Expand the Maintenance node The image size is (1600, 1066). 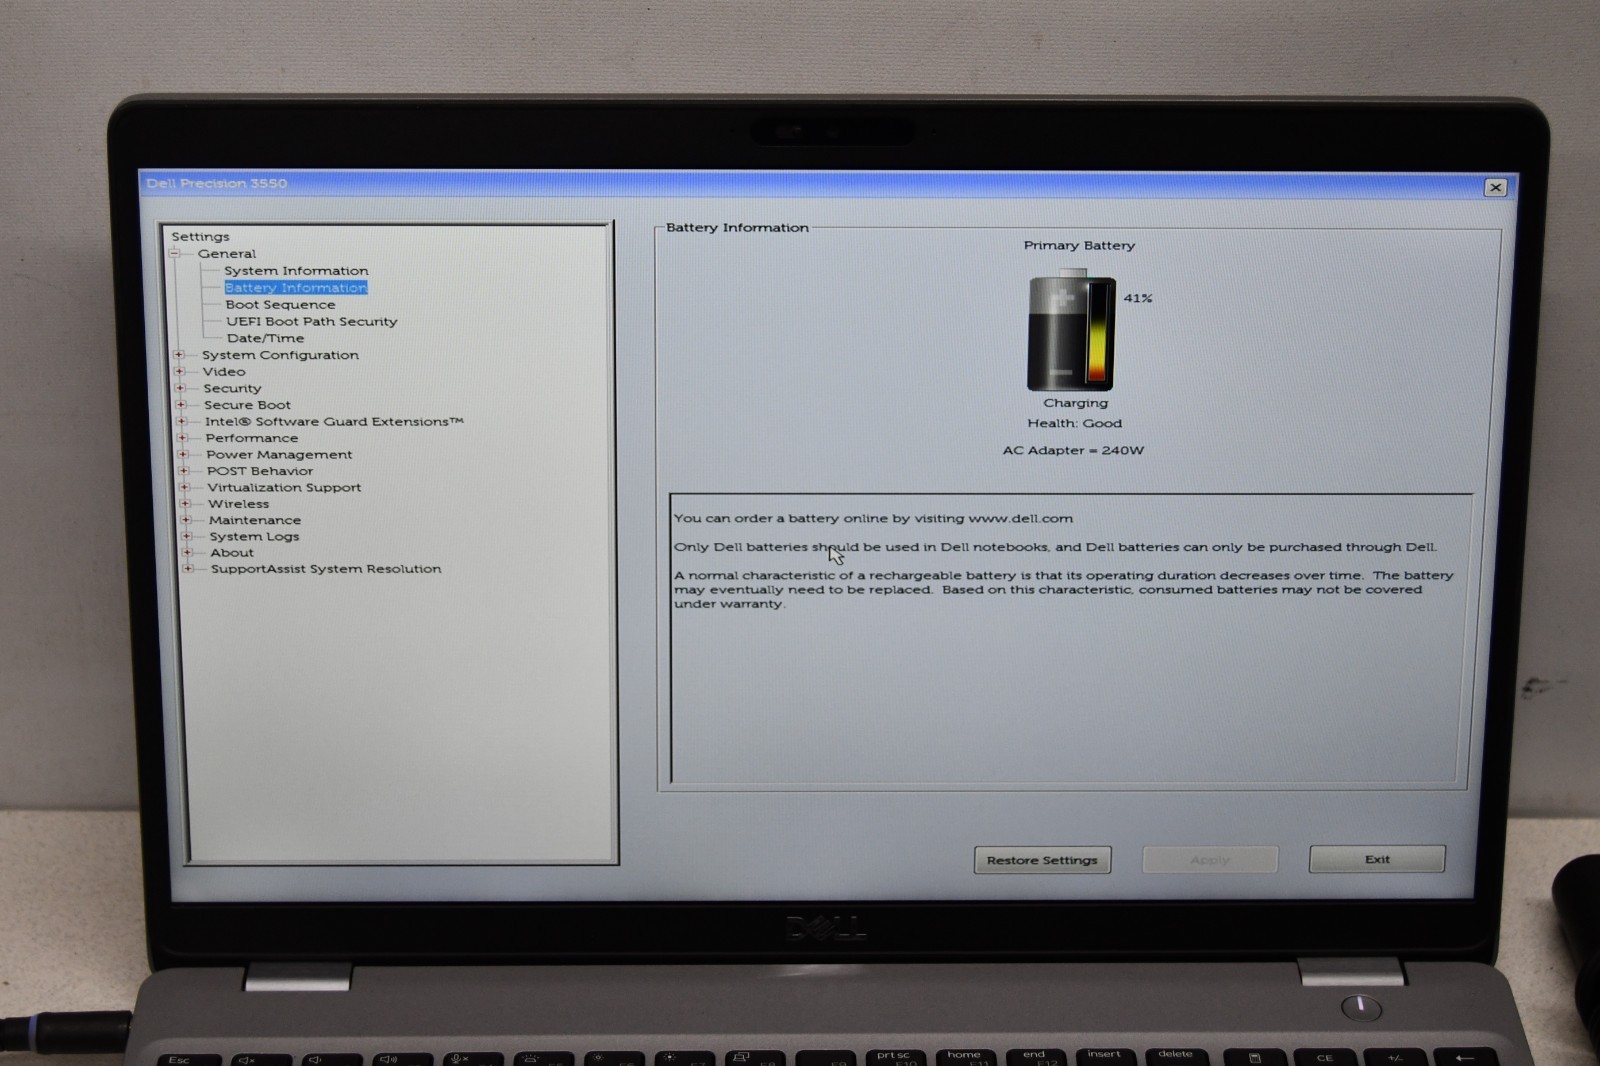click(186, 520)
